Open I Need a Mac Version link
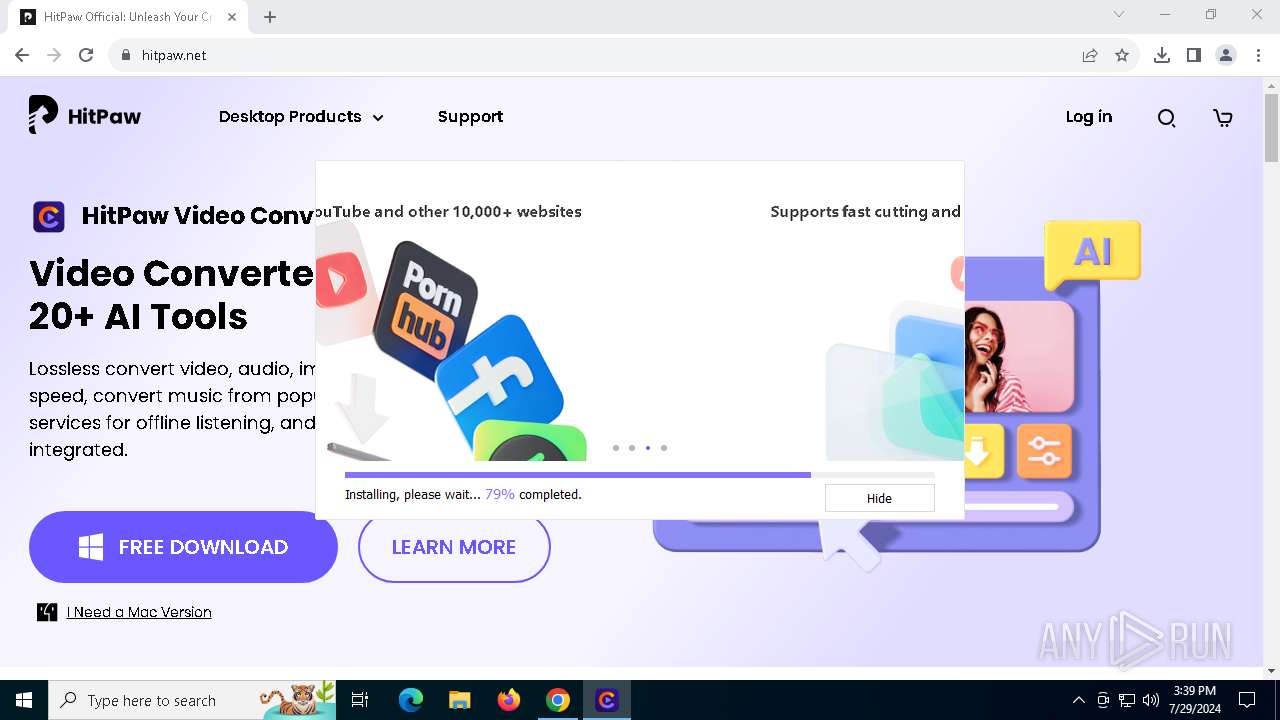 (139, 612)
